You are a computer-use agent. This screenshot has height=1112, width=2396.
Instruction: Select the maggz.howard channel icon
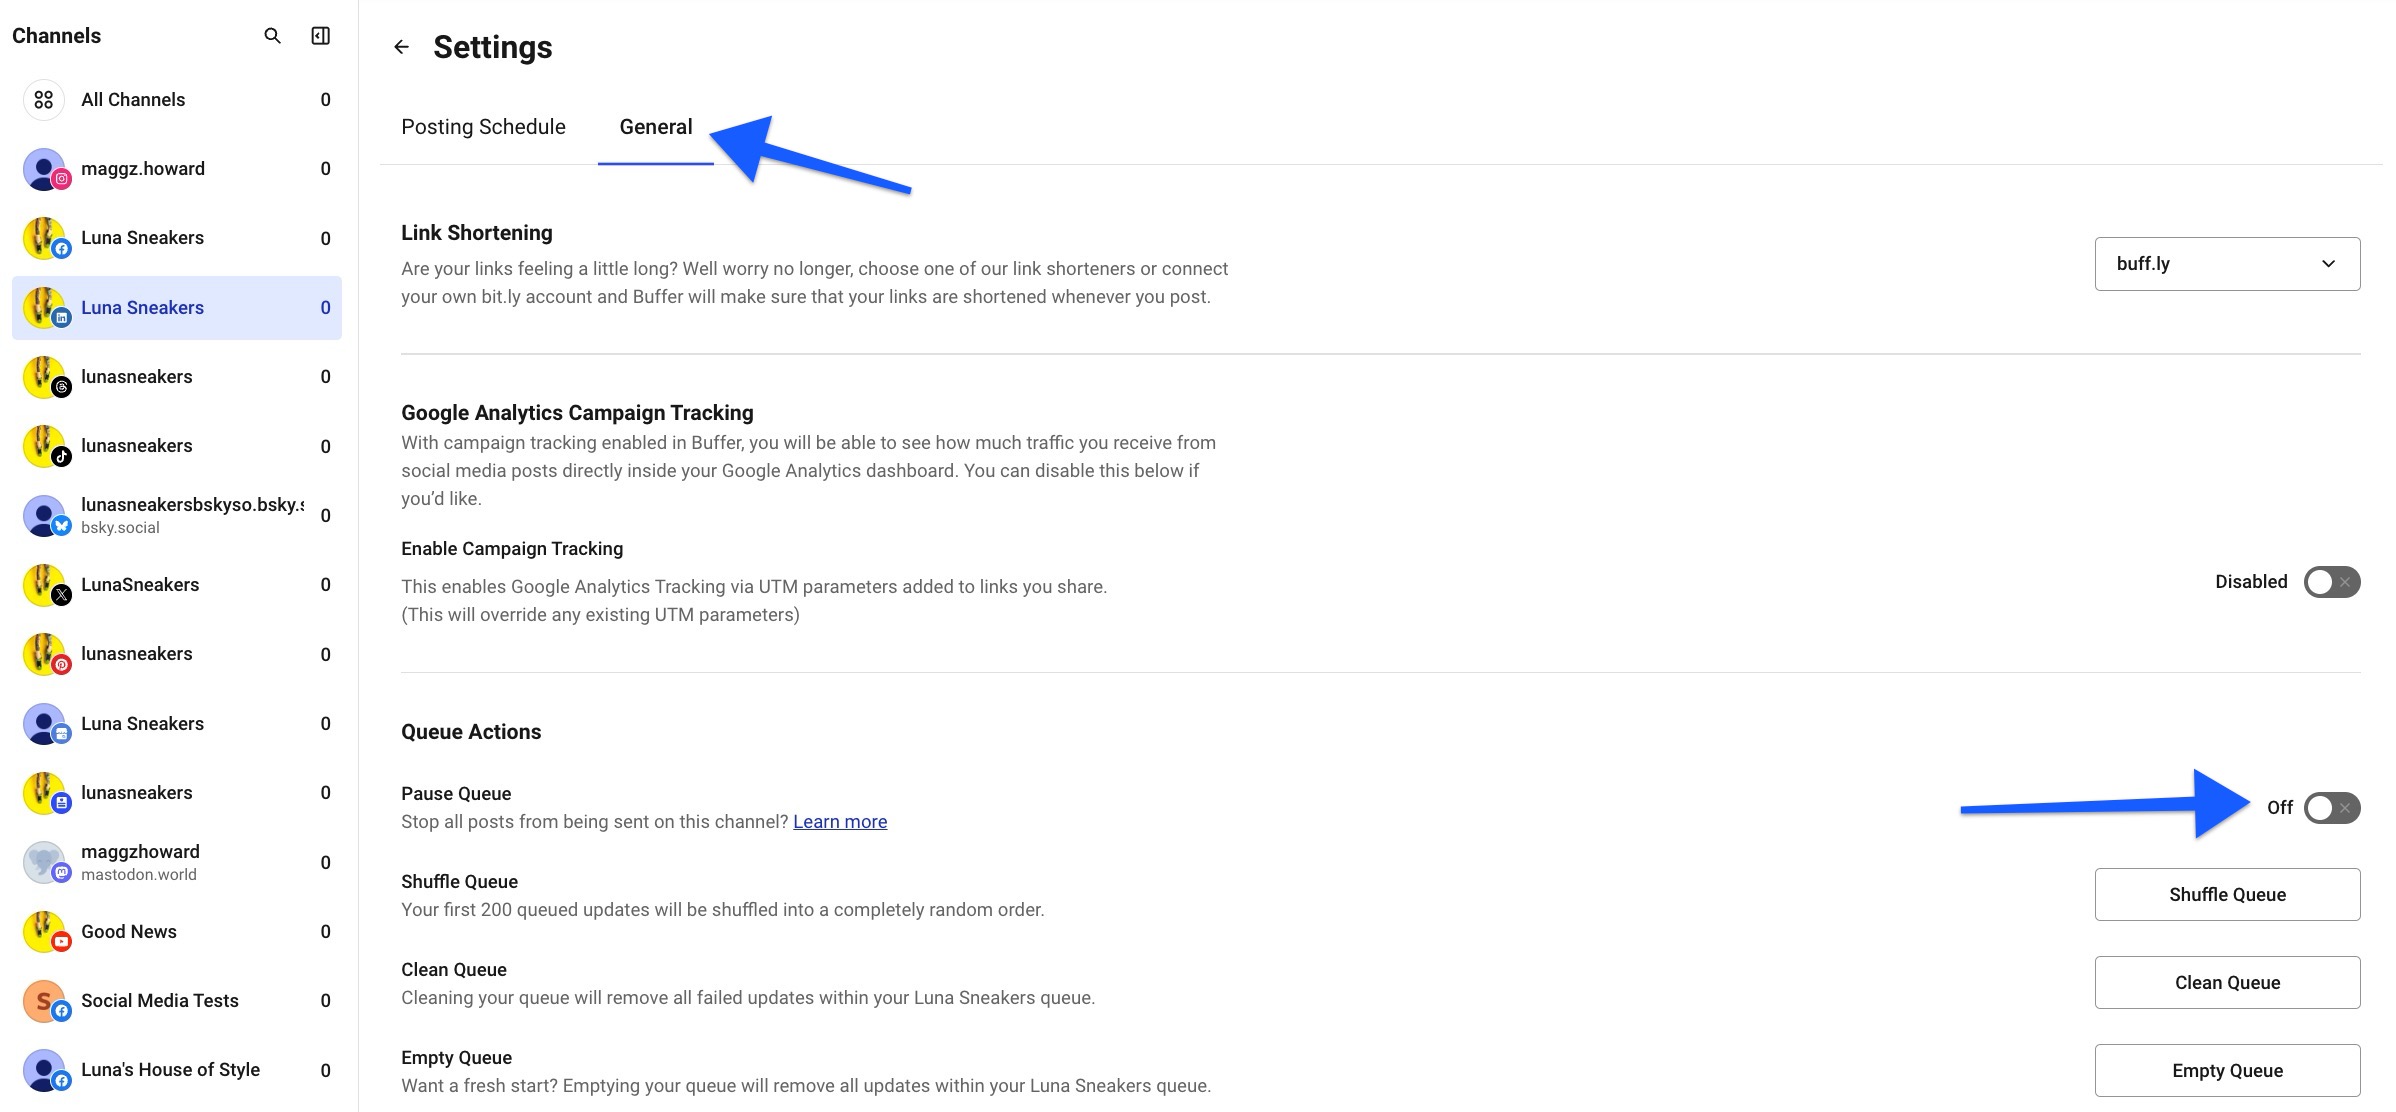pos(44,168)
